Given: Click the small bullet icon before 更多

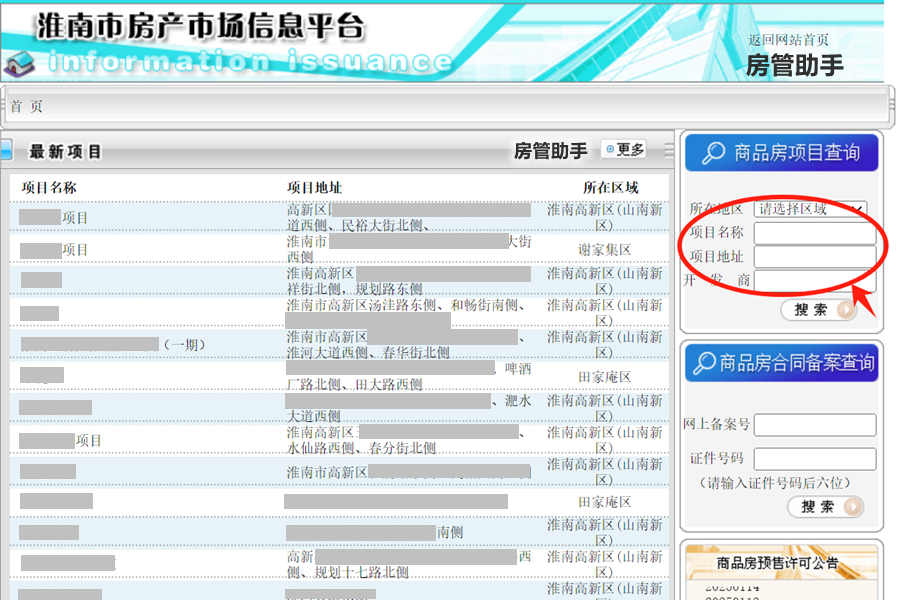Looking at the screenshot, I should 610,150.
